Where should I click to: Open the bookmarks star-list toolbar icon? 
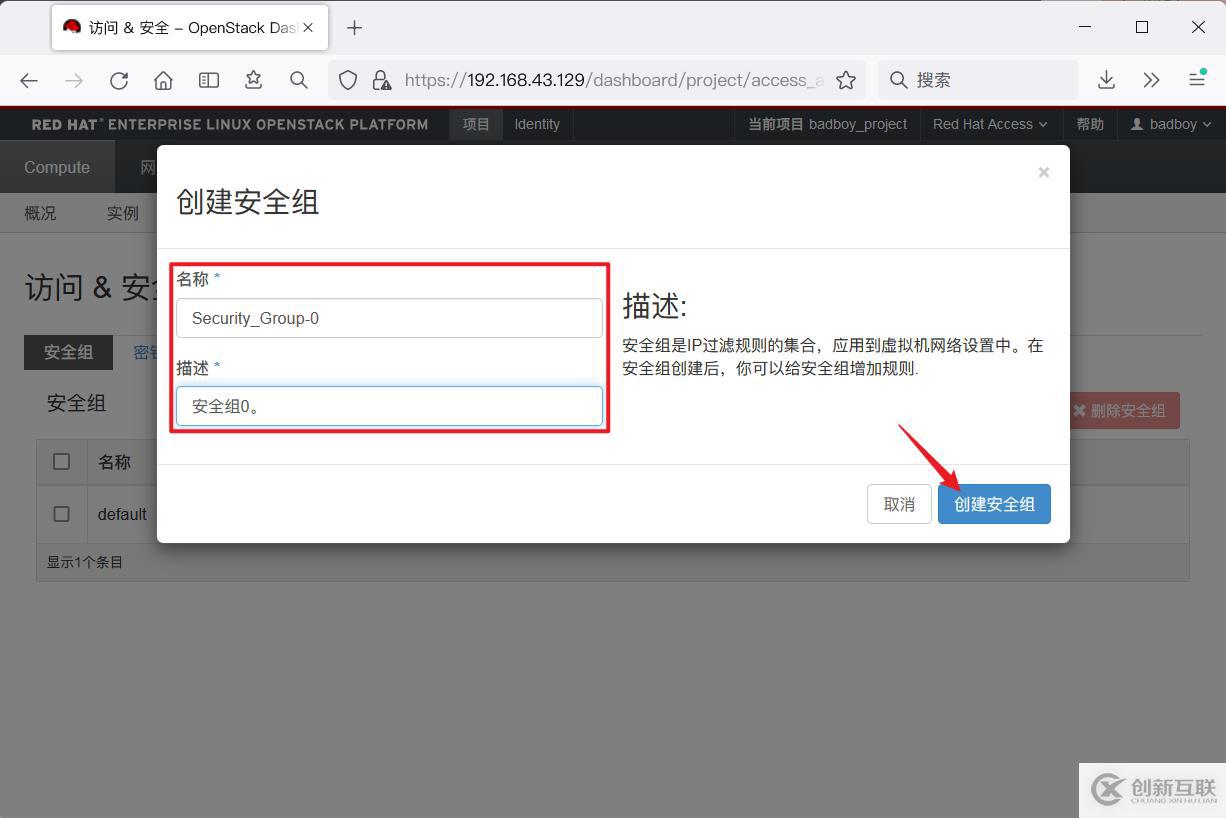[x=254, y=80]
